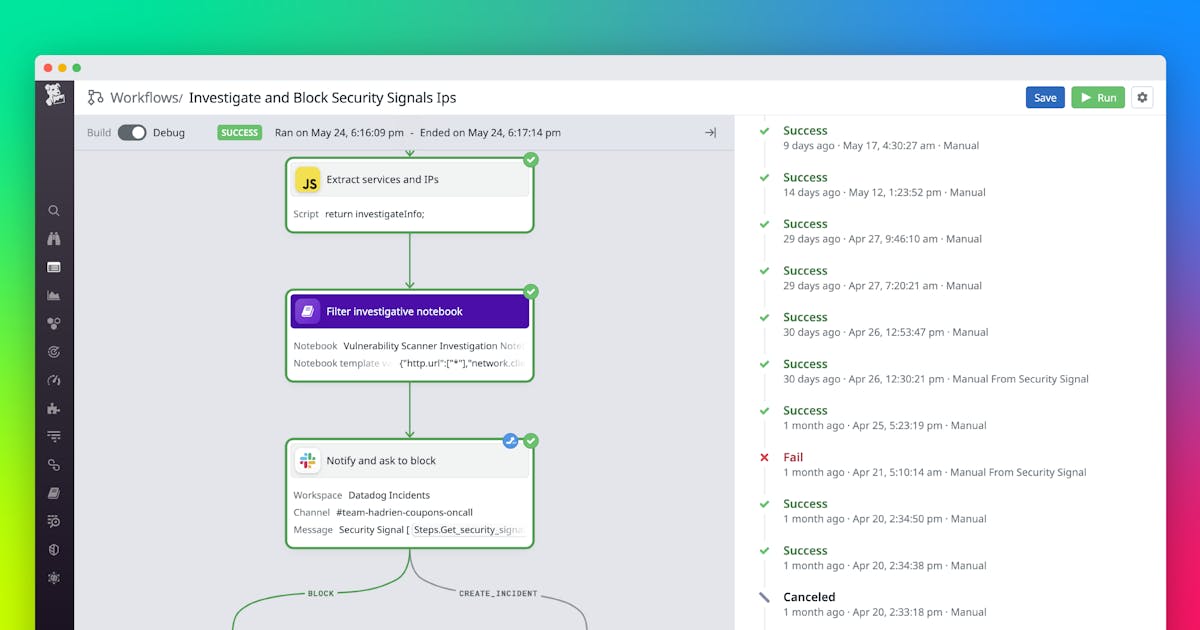1200x630 pixels.
Task: Click green checkmark on Filter investigative notebook
Action: [x=531, y=292]
